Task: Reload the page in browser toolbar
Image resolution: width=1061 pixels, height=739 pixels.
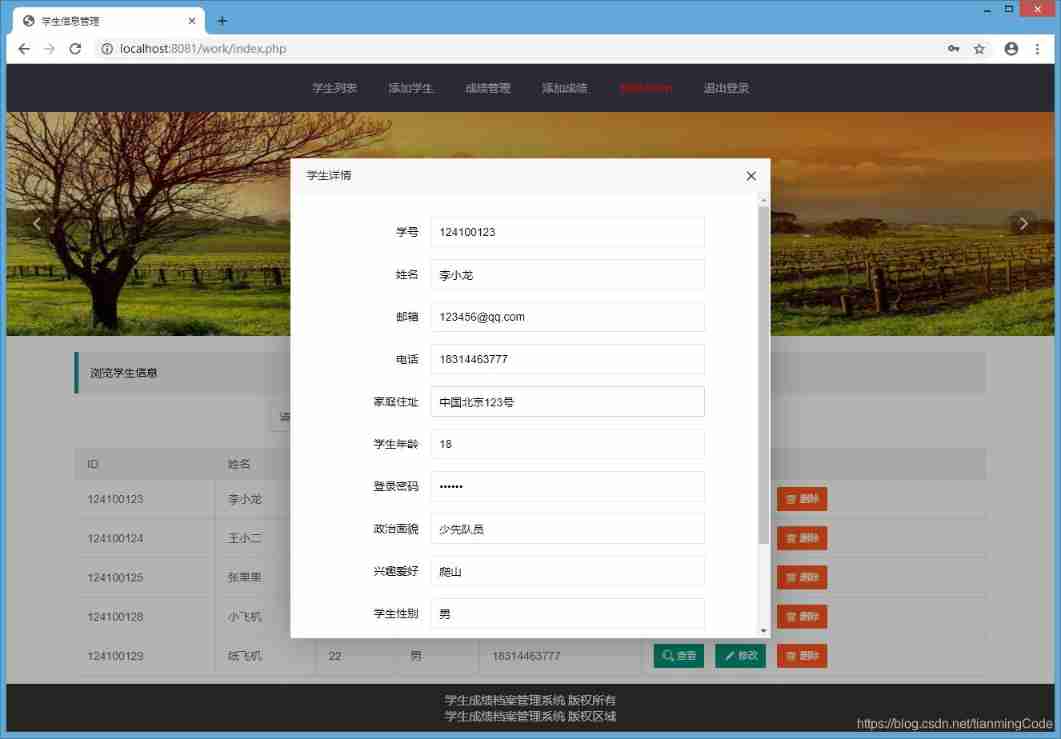Action: pos(75,49)
